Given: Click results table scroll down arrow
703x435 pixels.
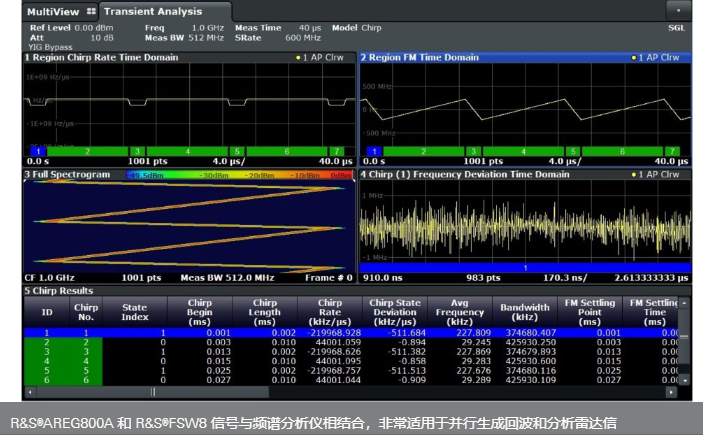Looking at the screenshot, I should tap(684, 380).
